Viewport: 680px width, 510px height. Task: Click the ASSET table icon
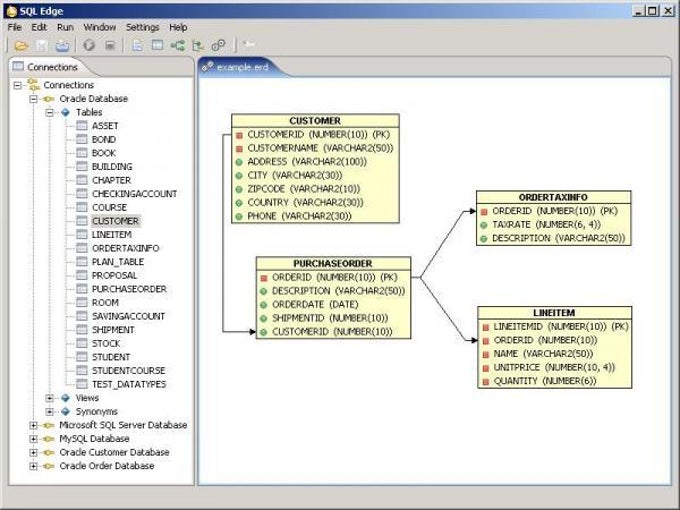(82, 126)
